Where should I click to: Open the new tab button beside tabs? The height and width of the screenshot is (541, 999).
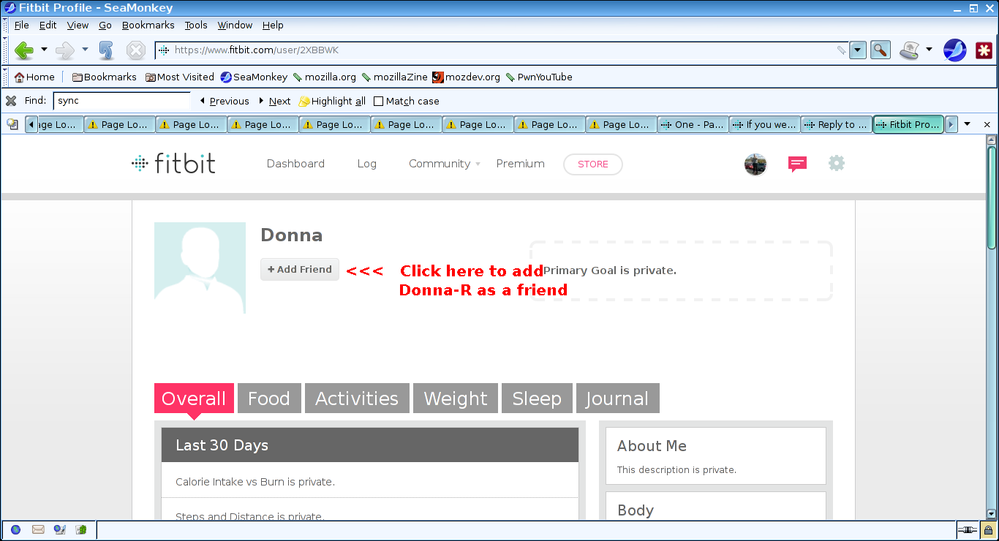(12, 124)
